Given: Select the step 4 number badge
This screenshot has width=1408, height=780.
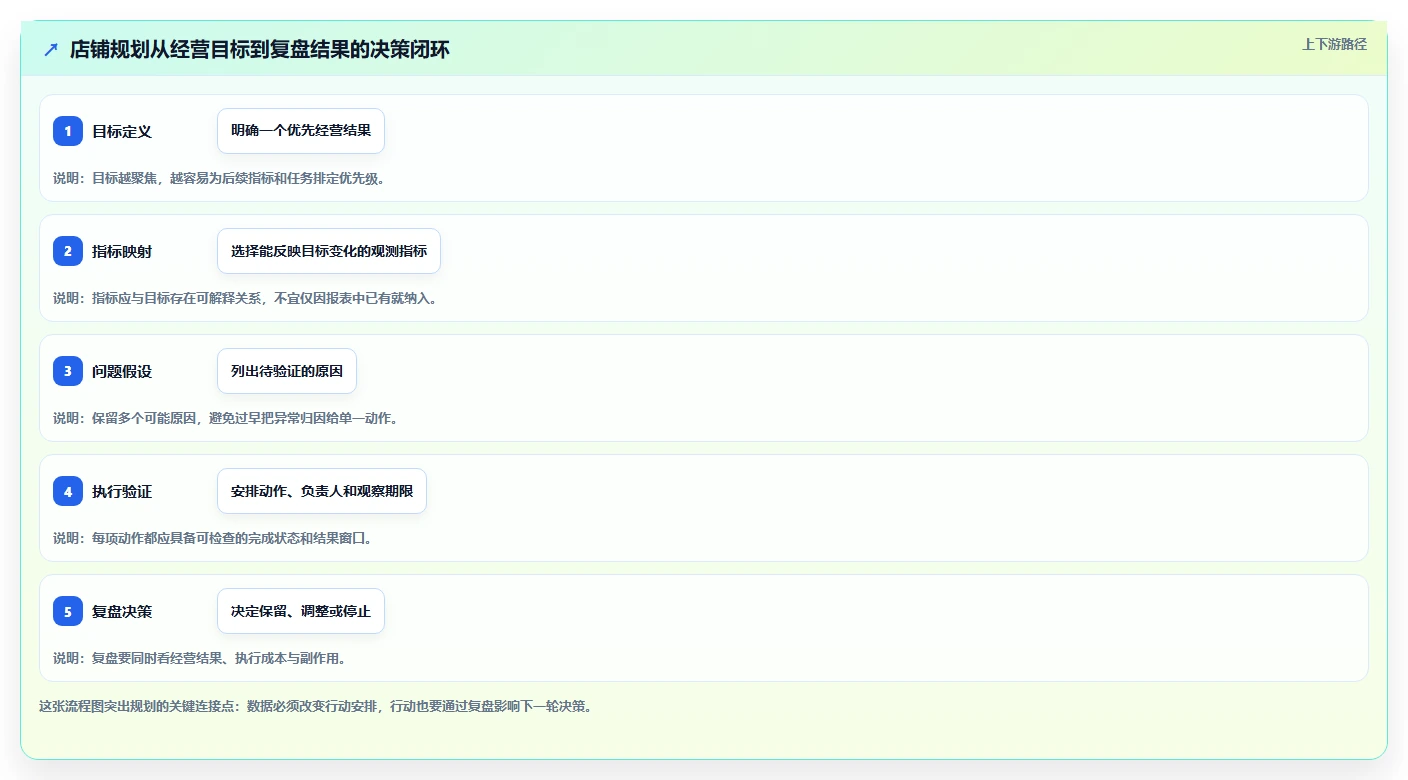Looking at the screenshot, I should (x=68, y=491).
